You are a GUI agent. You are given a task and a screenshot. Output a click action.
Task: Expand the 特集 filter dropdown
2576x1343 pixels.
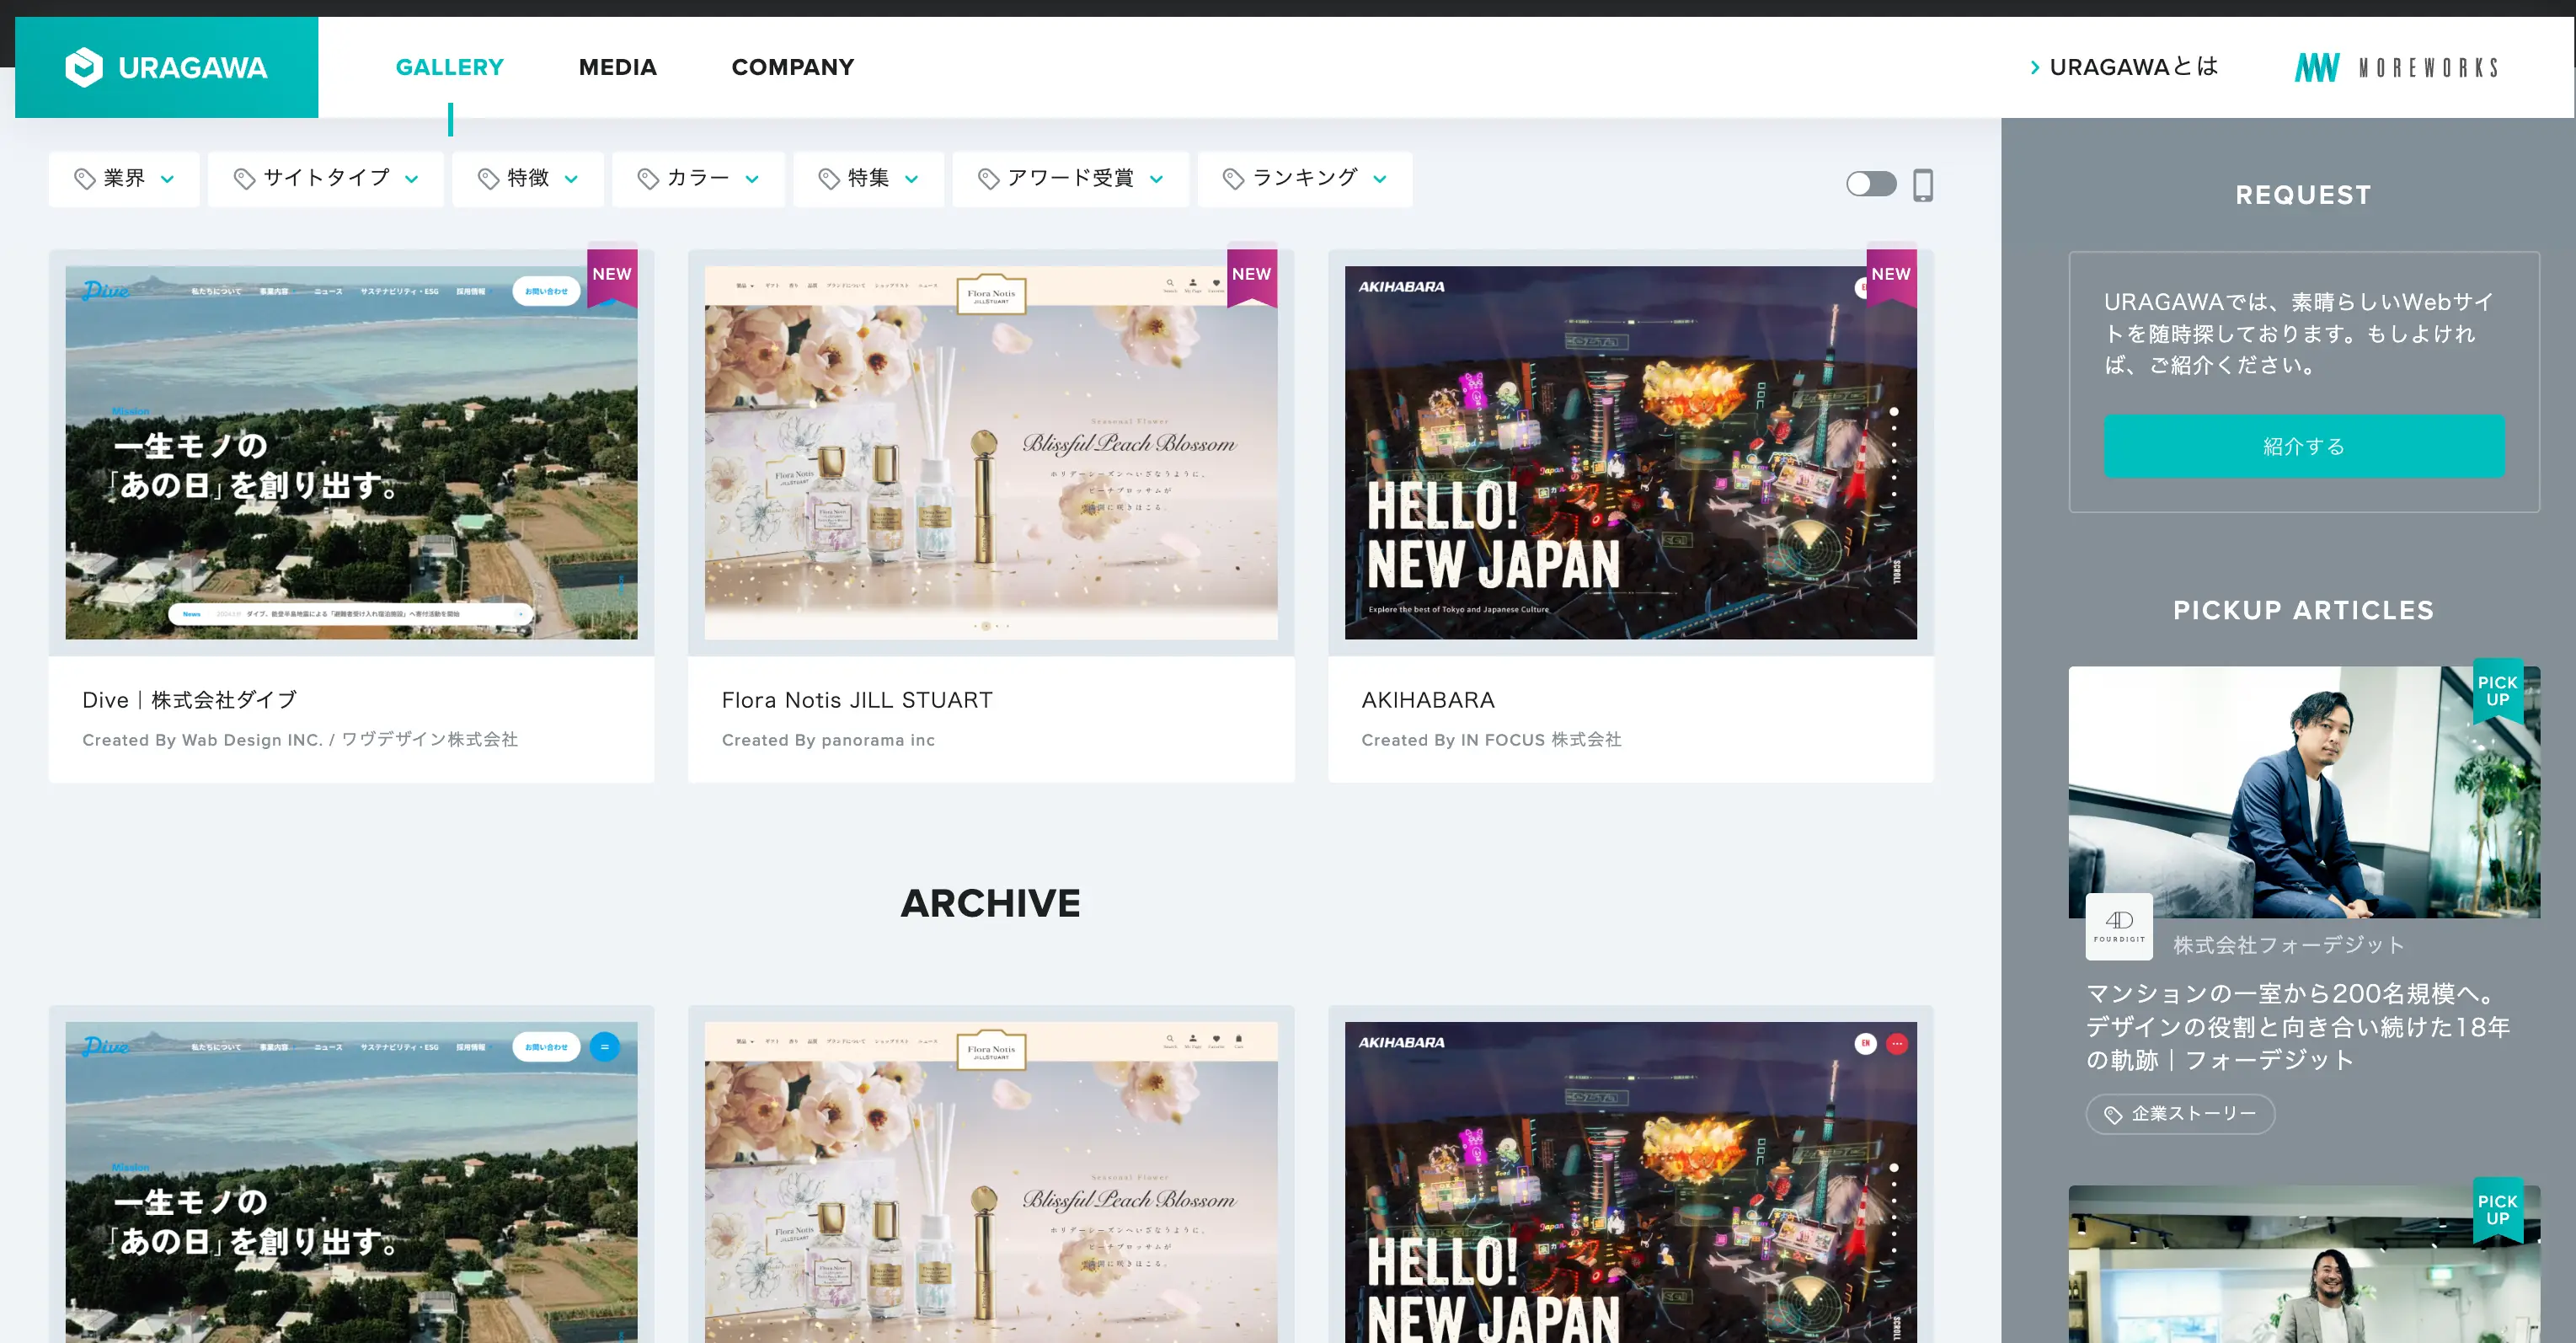coord(868,179)
